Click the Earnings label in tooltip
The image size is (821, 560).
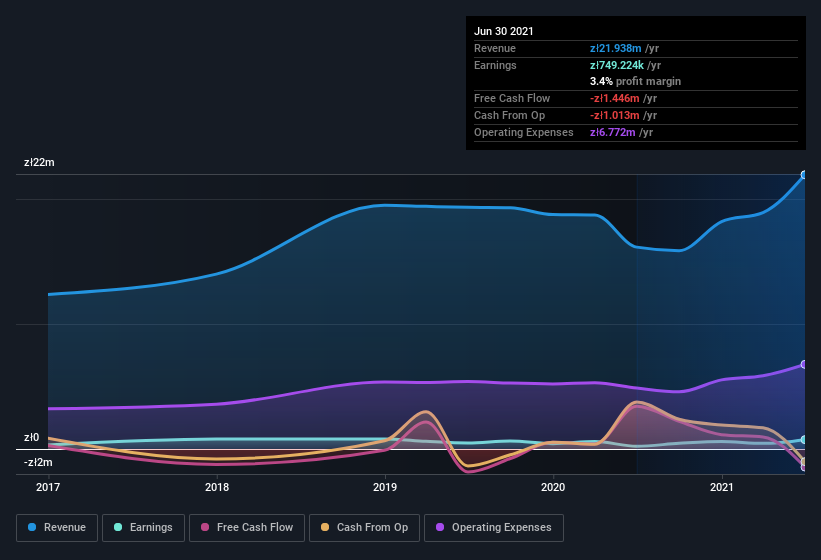(x=495, y=65)
